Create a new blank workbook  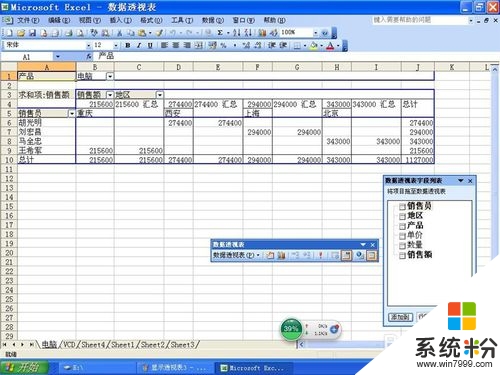[9, 33]
